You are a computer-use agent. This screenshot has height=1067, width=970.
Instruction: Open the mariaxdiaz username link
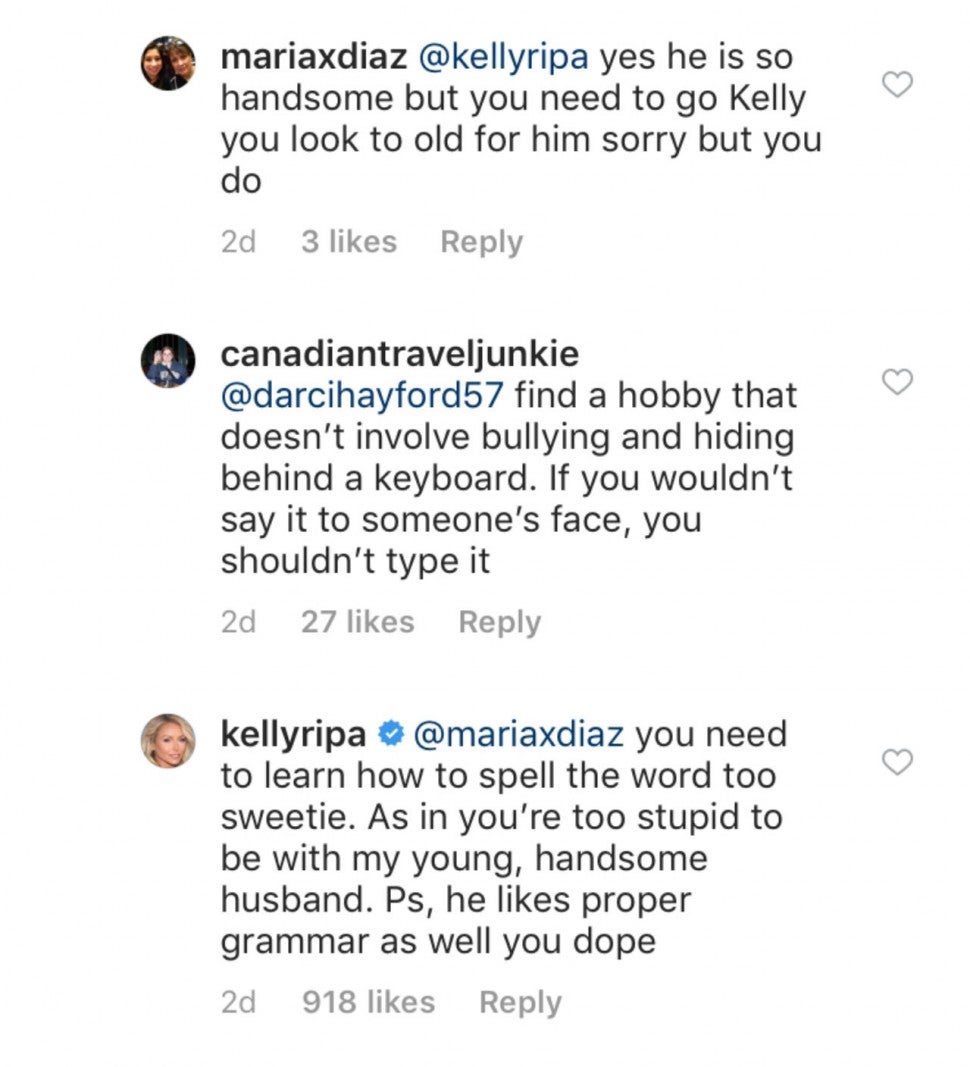313,57
